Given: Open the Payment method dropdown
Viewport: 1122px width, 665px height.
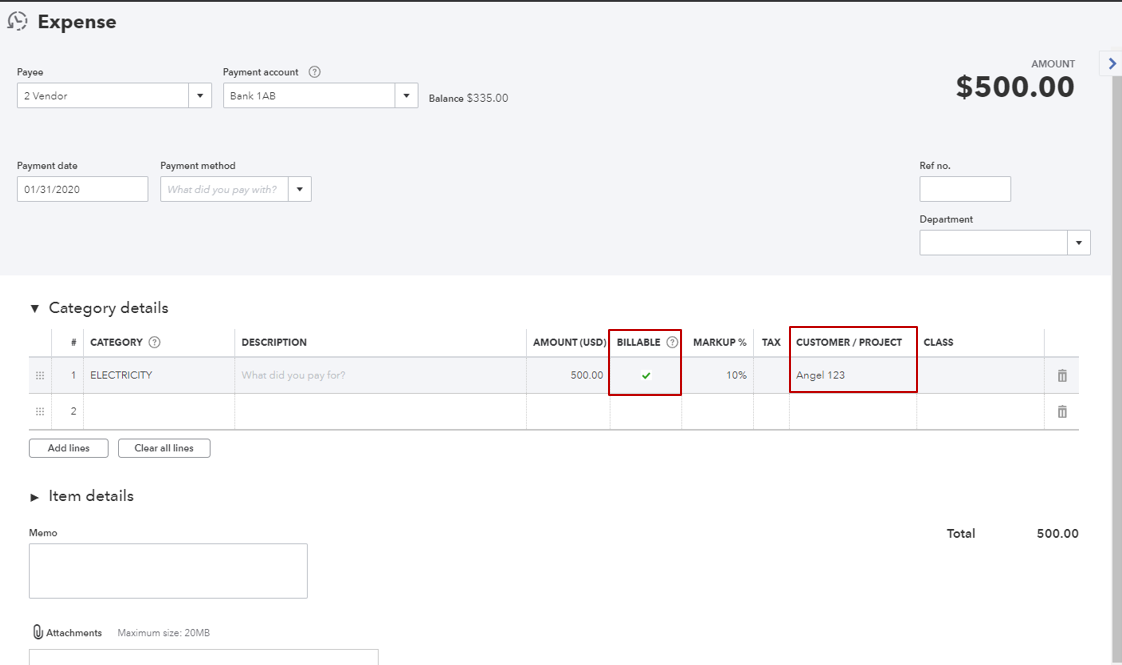Looking at the screenshot, I should pos(300,188).
